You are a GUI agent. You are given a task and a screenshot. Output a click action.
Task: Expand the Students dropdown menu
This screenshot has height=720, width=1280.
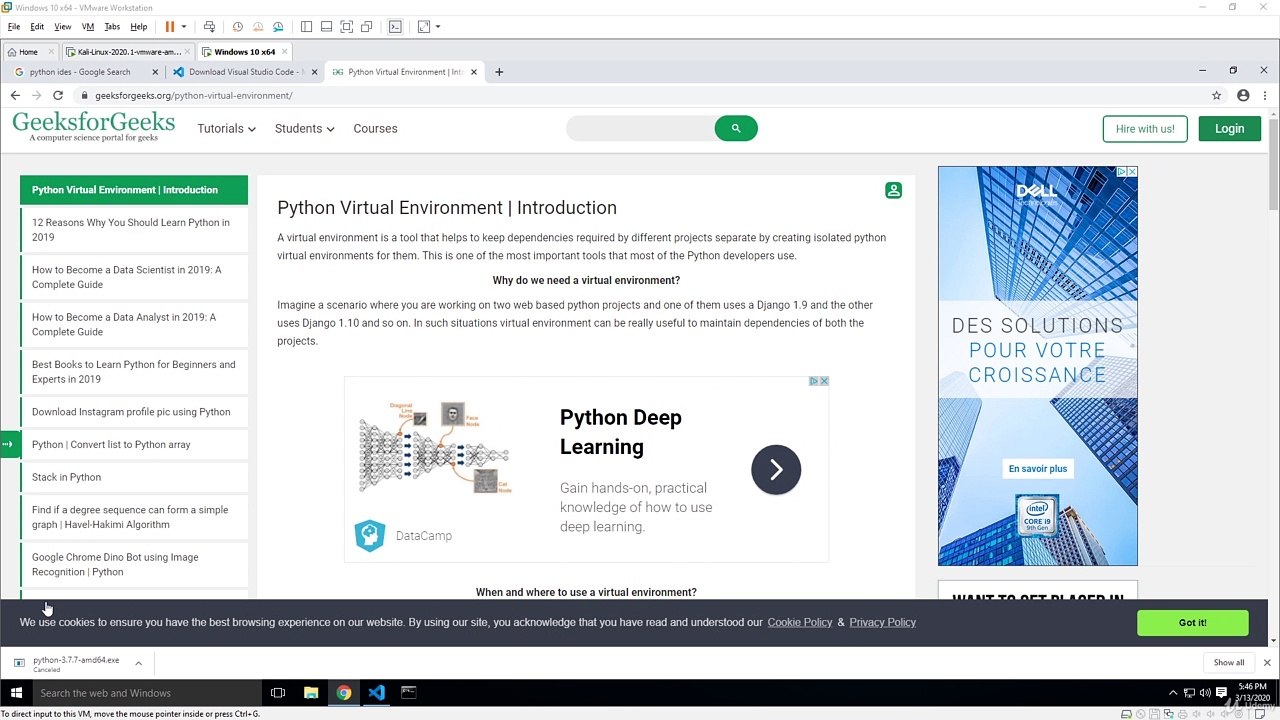304,129
